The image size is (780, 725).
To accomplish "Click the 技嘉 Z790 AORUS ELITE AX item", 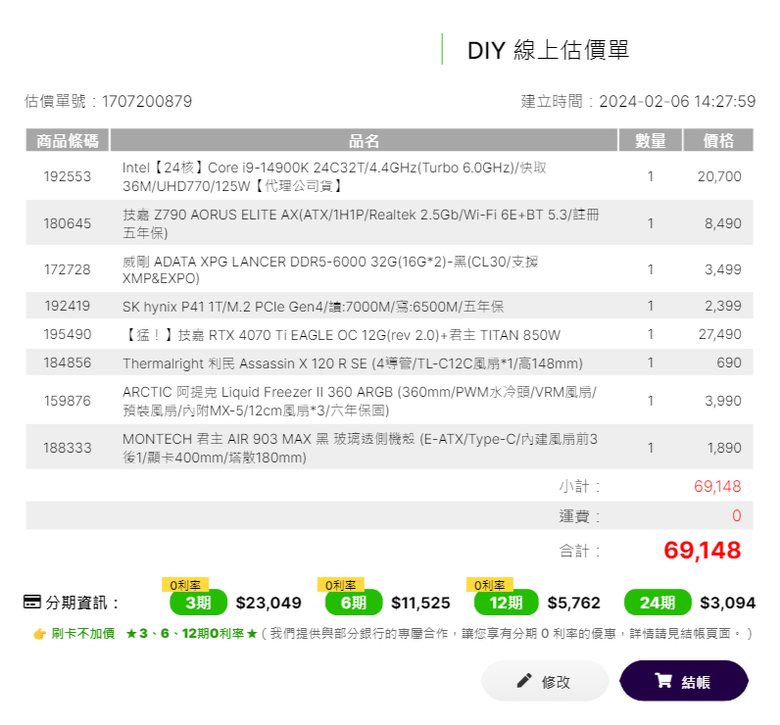I will coord(361,223).
